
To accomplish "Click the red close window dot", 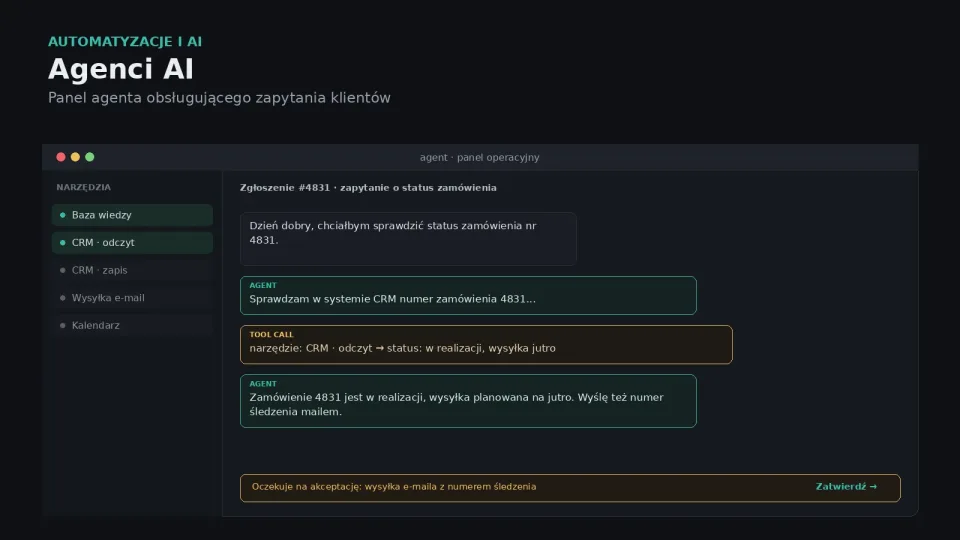I will pyautogui.click(x=61, y=157).
